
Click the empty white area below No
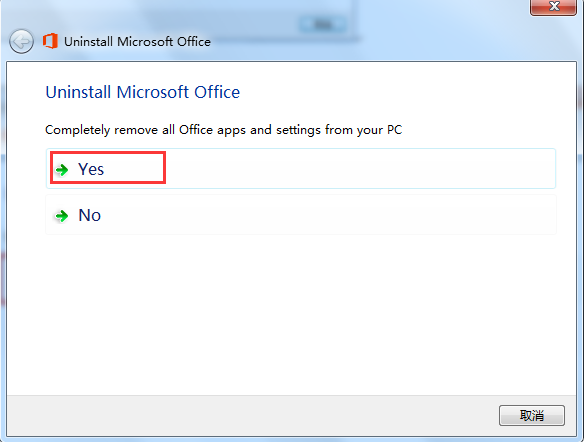(x=292, y=313)
